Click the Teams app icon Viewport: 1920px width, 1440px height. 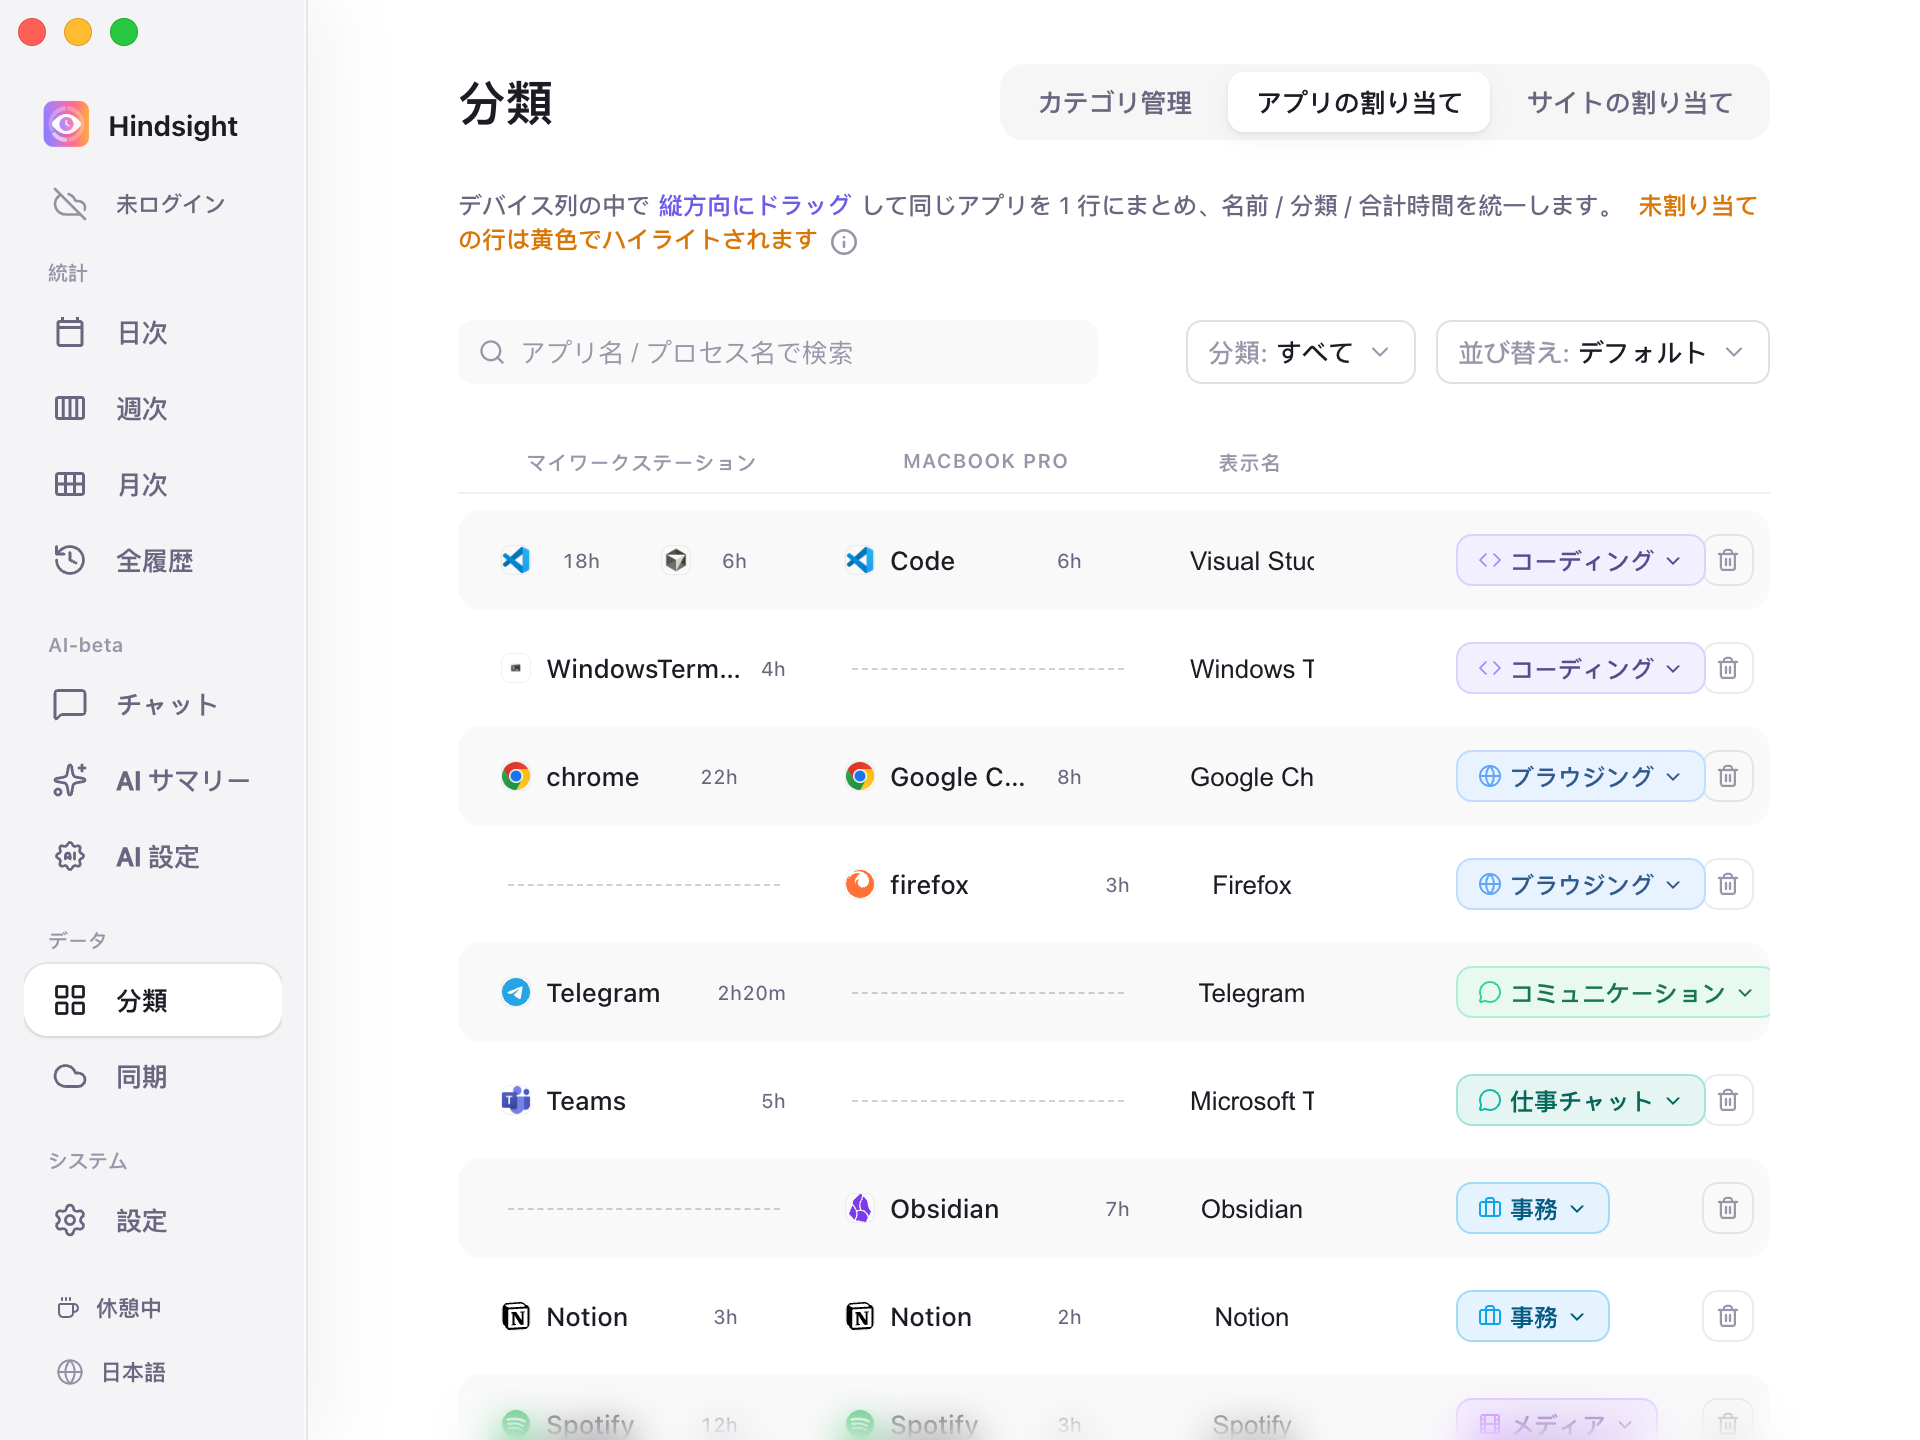[x=516, y=1100]
